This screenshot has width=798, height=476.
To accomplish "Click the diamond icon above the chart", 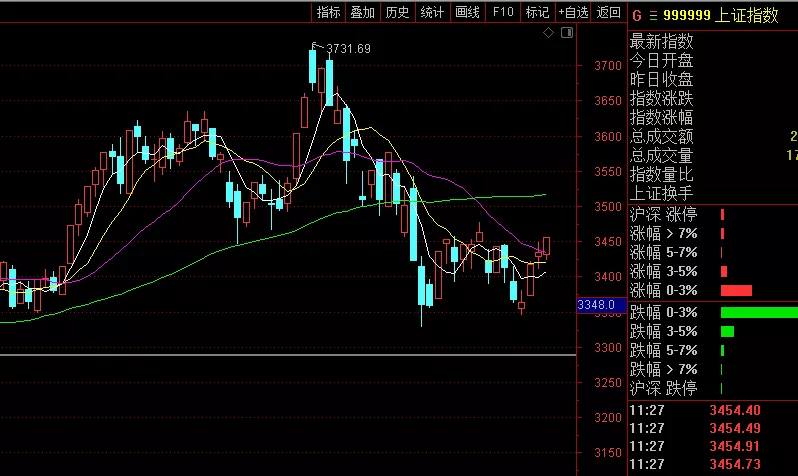I will 549,33.
